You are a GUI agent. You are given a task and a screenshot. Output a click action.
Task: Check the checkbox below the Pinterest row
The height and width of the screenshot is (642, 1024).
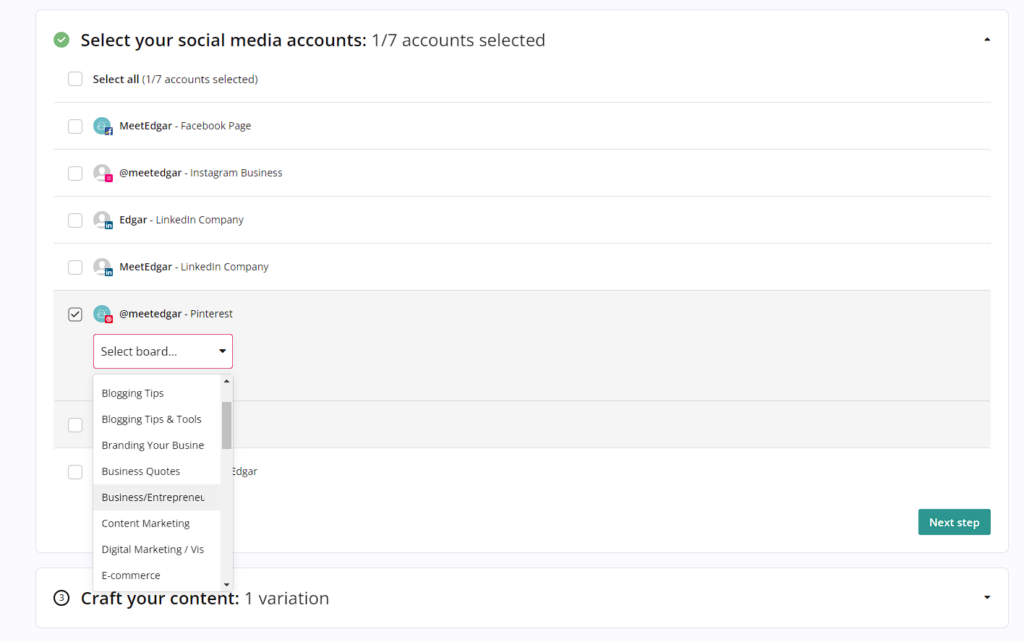click(x=75, y=425)
